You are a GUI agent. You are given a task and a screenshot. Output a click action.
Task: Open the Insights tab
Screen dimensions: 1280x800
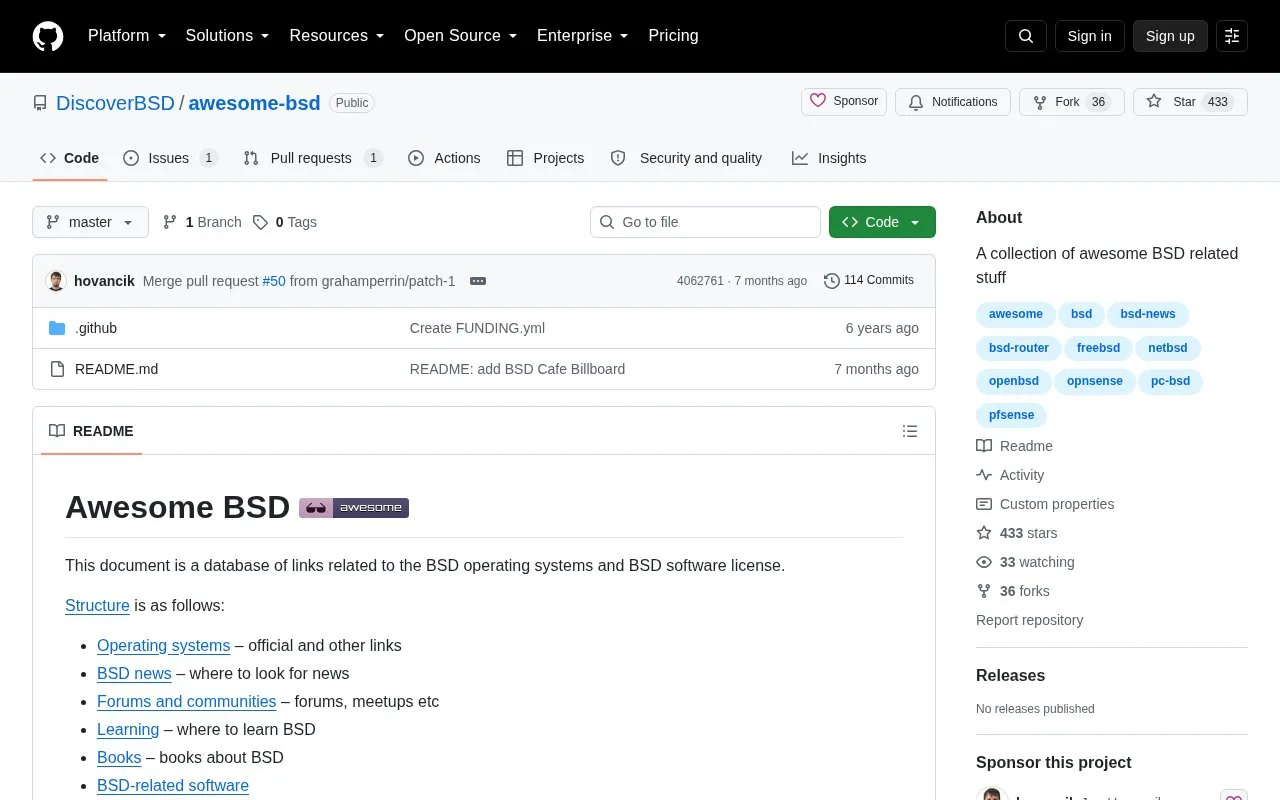[x=829, y=158]
